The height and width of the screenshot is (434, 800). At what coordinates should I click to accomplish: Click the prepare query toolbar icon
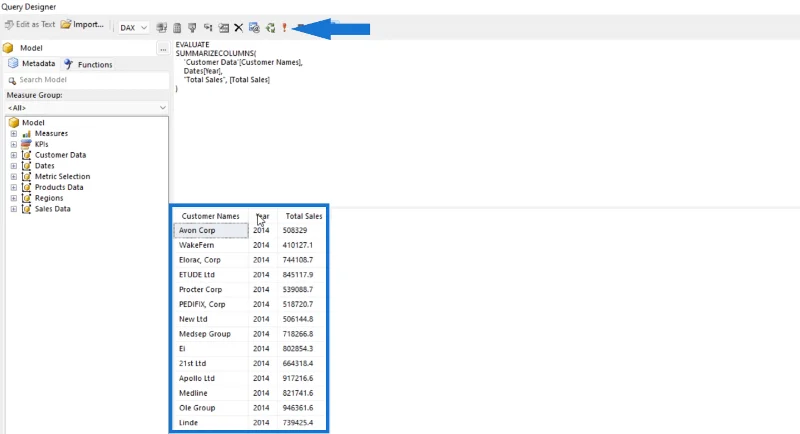tap(254, 28)
